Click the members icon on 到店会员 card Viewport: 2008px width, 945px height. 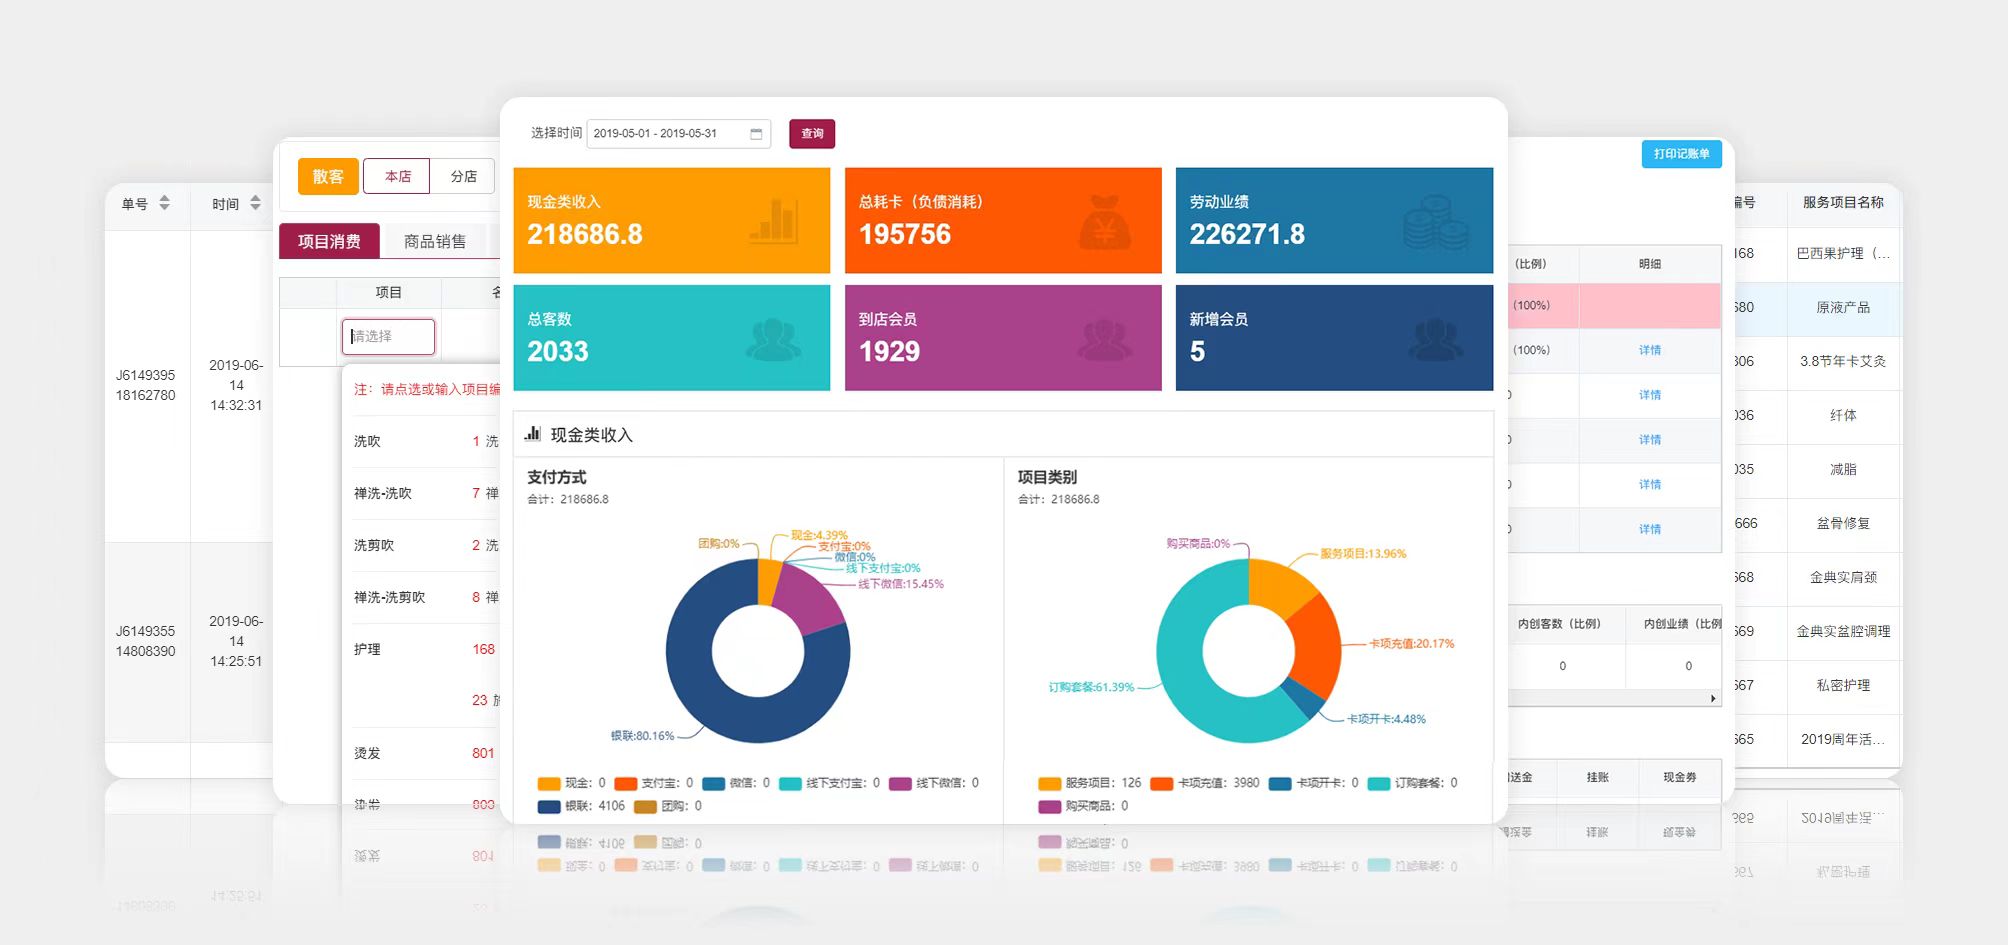click(x=1104, y=339)
